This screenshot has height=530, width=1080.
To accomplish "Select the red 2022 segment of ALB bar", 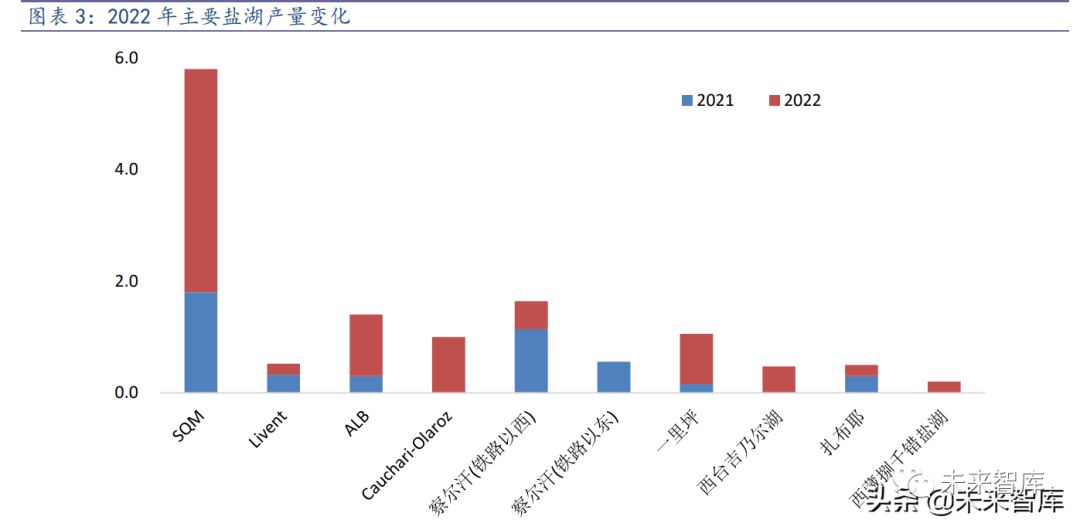I will tap(366, 345).
